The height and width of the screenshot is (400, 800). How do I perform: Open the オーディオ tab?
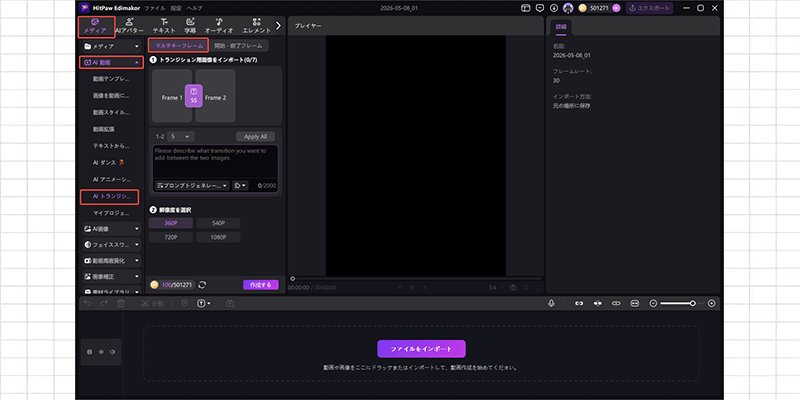coord(219,27)
